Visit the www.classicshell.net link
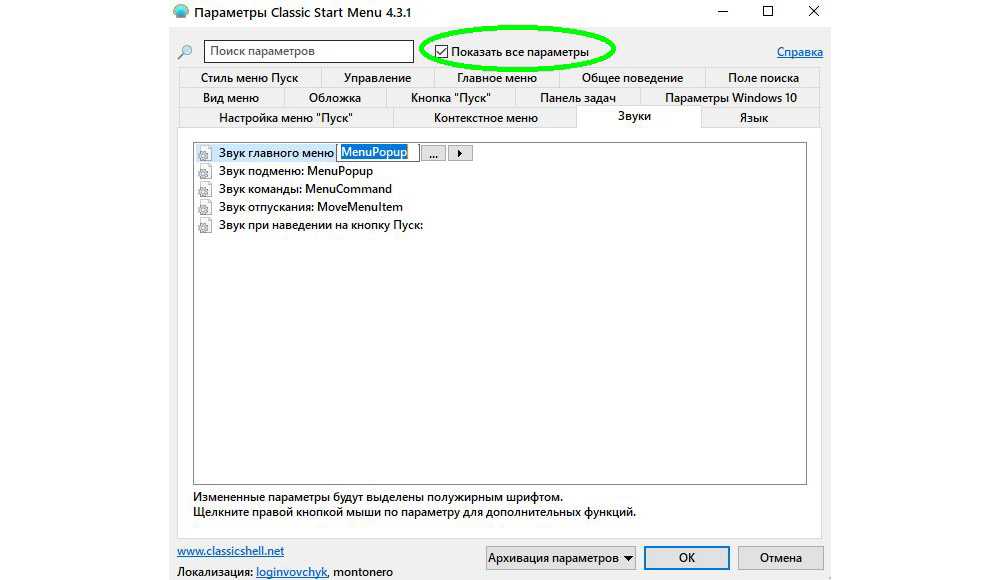1000x580 pixels. coord(230,551)
